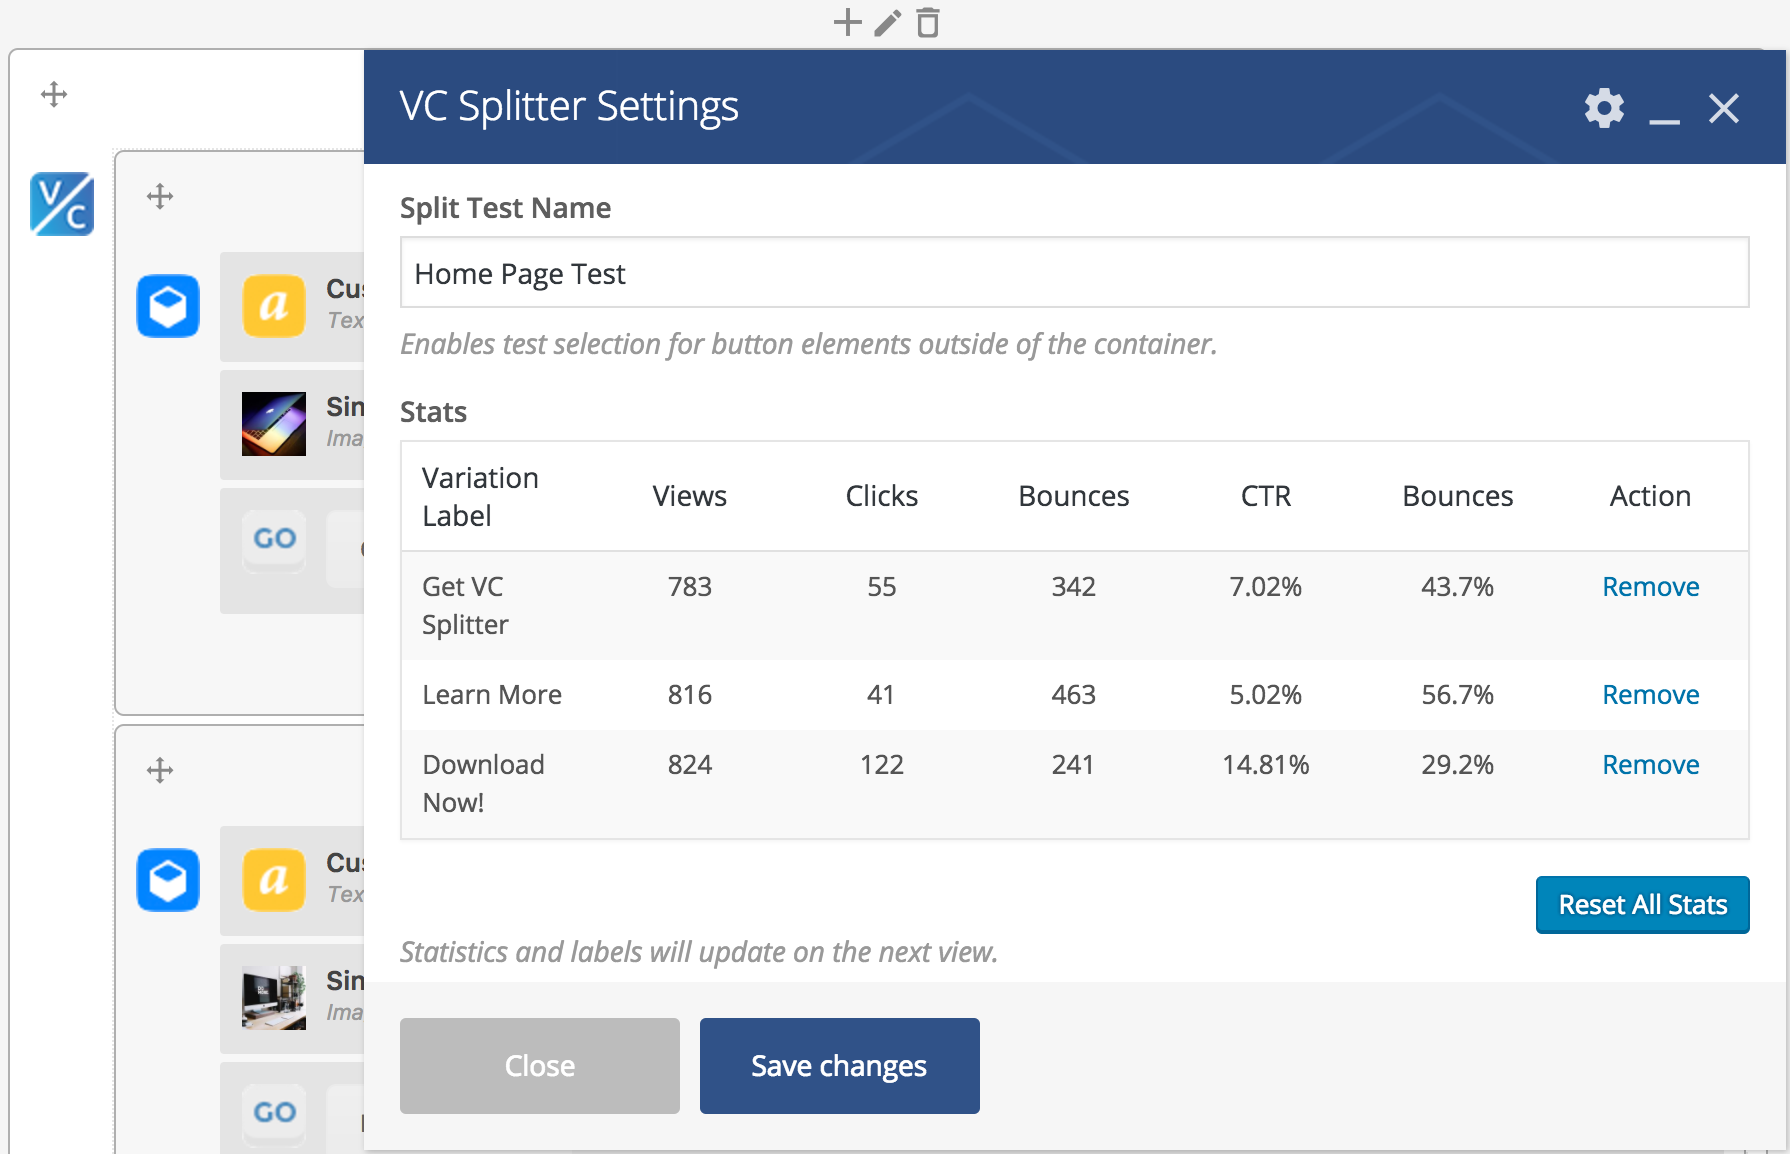The width and height of the screenshot is (1790, 1154).
Task: Click the pencil edit icon at top
Action: (888, 22)
